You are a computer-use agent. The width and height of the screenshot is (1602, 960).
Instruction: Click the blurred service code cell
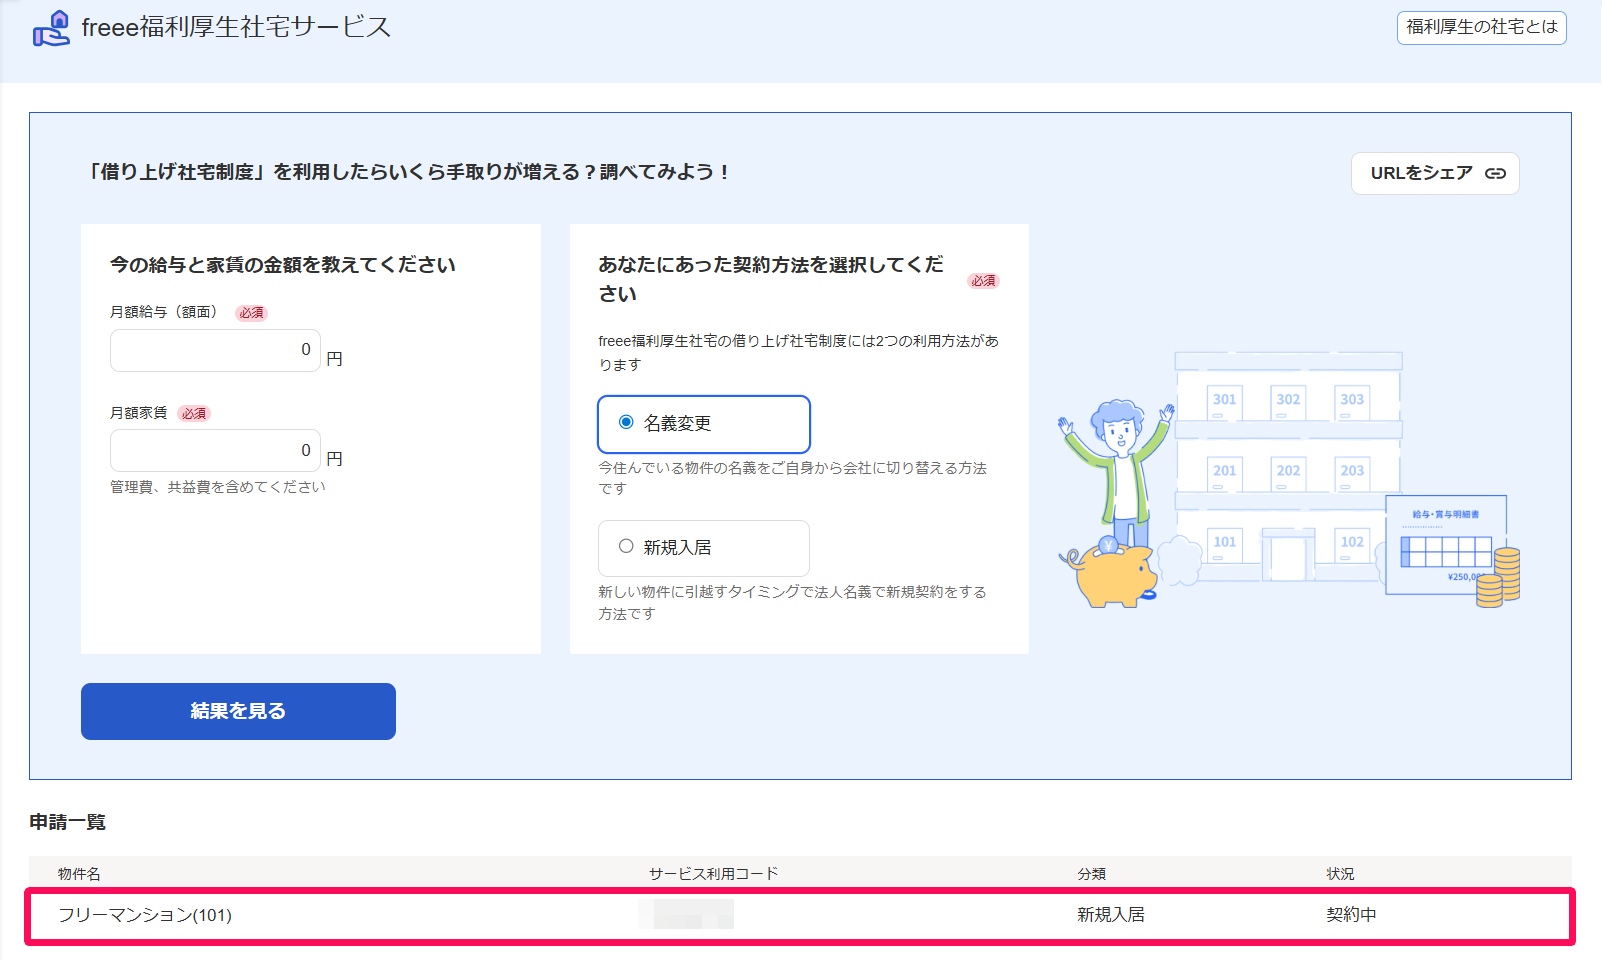pyautogui.click(x=686, y=914)
